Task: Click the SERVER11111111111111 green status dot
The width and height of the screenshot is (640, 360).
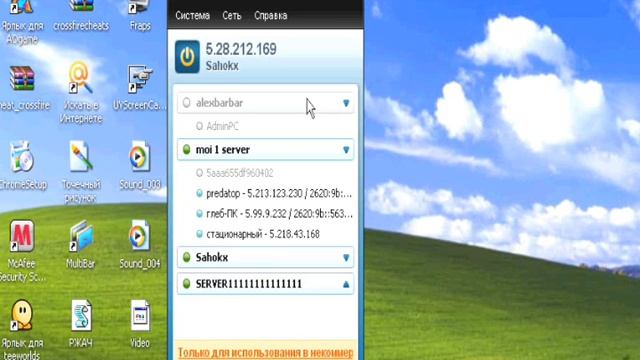Action: pyautogui.click(x=187, y=284)
